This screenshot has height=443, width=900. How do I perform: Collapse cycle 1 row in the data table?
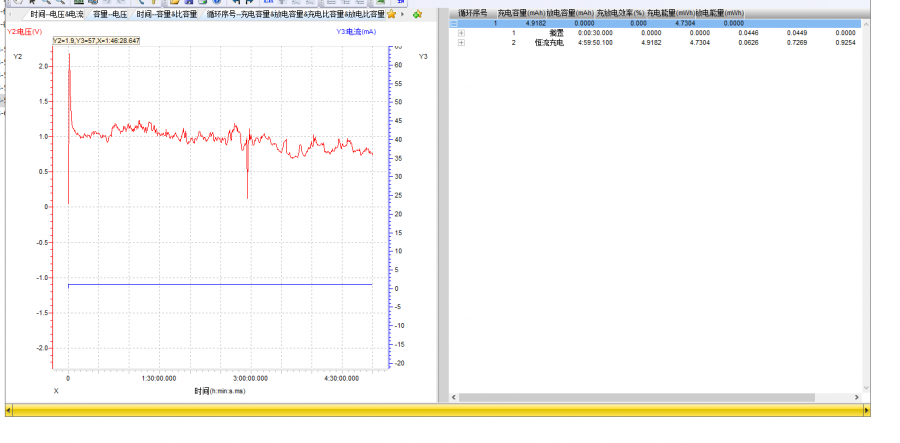[x=454, y=23]
